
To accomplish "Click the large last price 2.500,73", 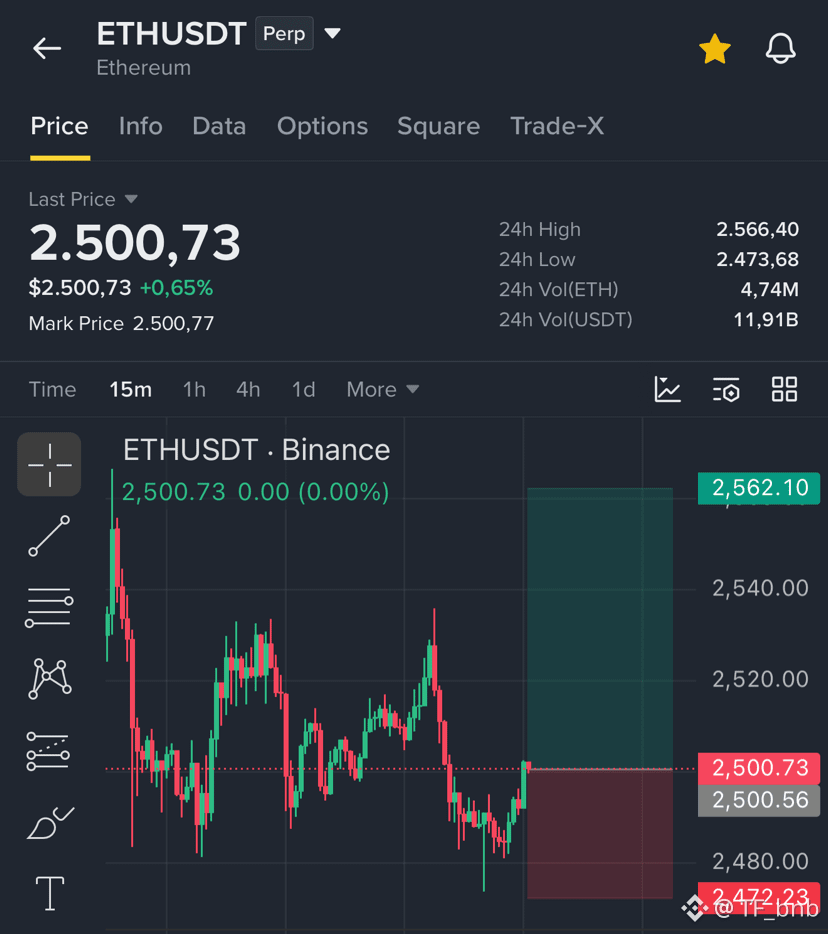I will tap(135, 243).
